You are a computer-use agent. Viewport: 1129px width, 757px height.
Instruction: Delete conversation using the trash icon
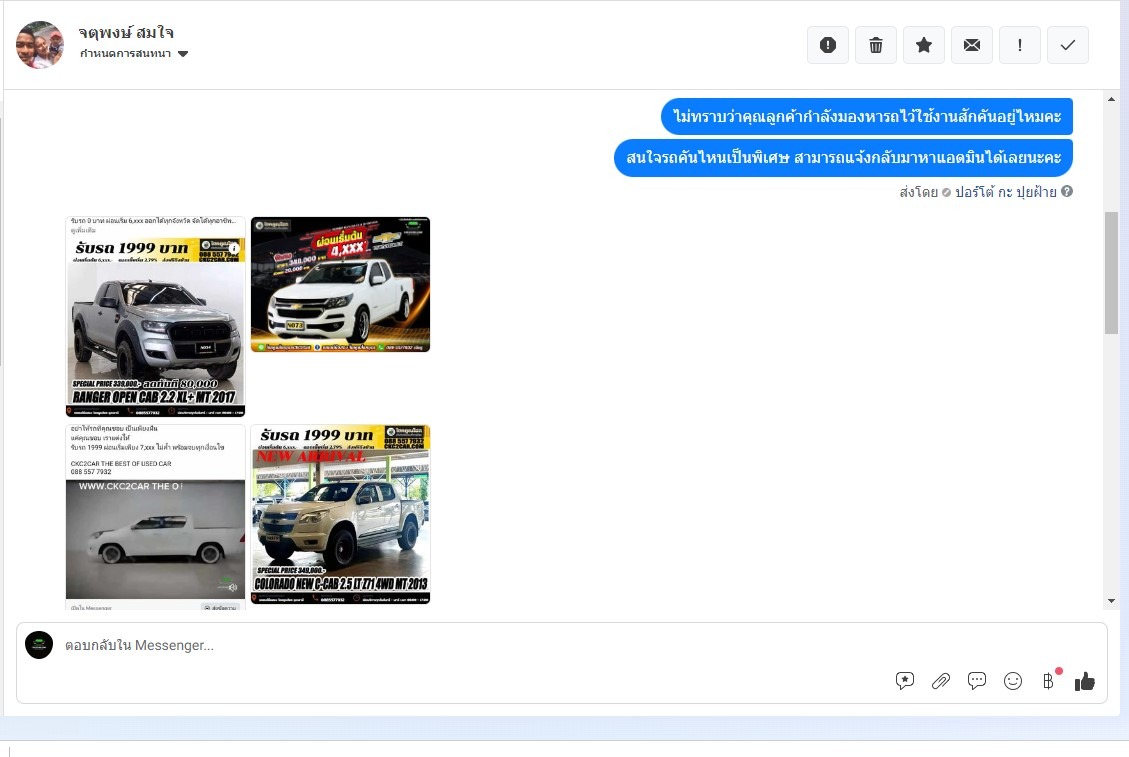(x=876, y=45)
